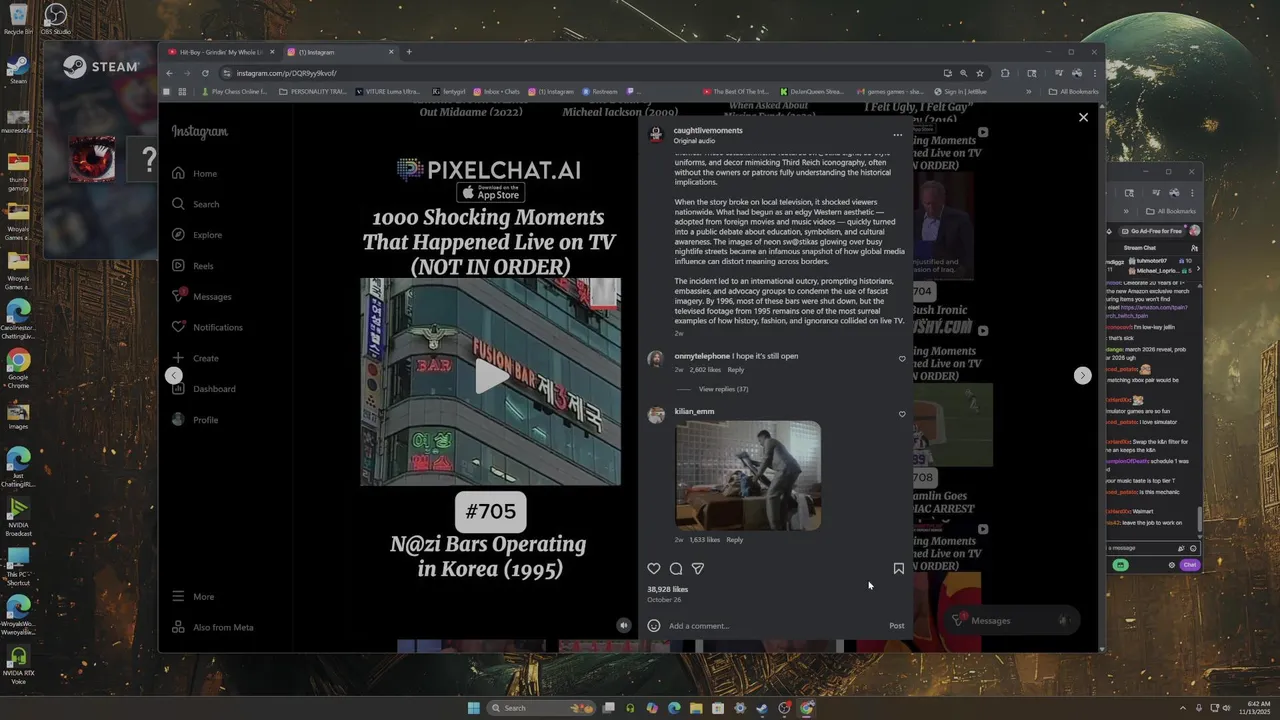Open Dashboard in the Instagram sidebar
Image resolution: width=1280 pixels, height=720 pixels.
(204, 389)
